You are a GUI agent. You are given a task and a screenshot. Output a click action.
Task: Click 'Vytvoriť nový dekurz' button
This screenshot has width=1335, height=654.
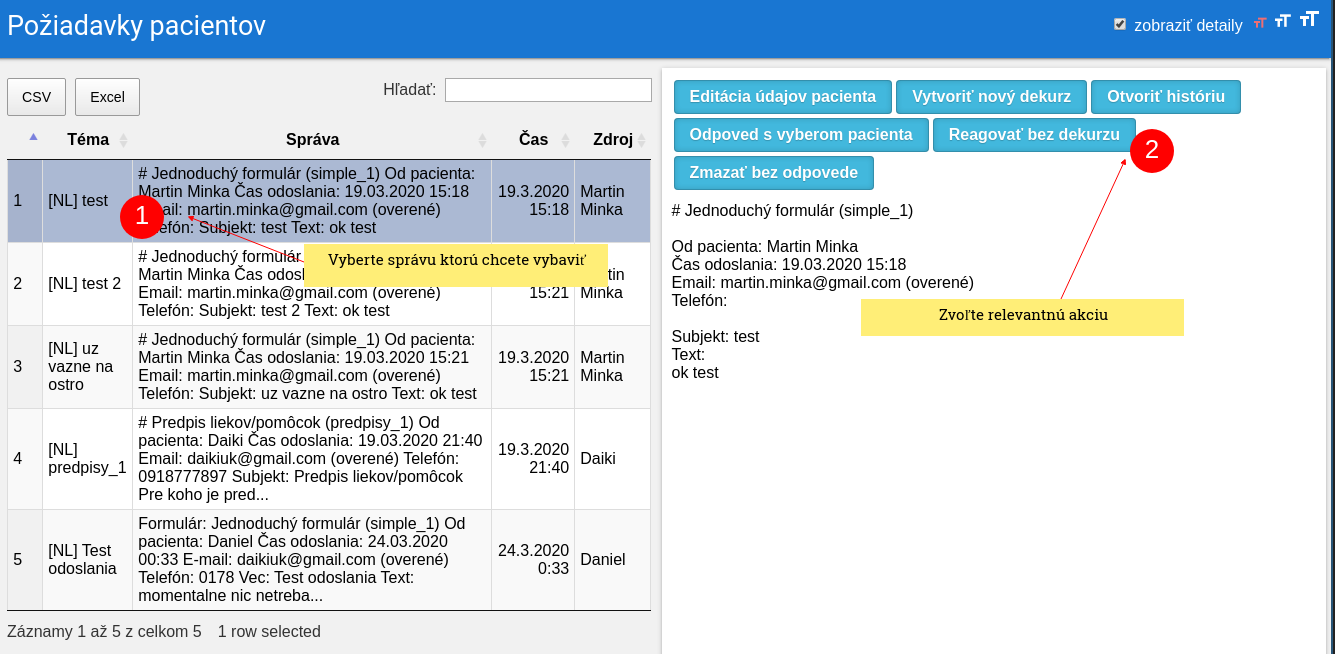[x=991, y=97]
